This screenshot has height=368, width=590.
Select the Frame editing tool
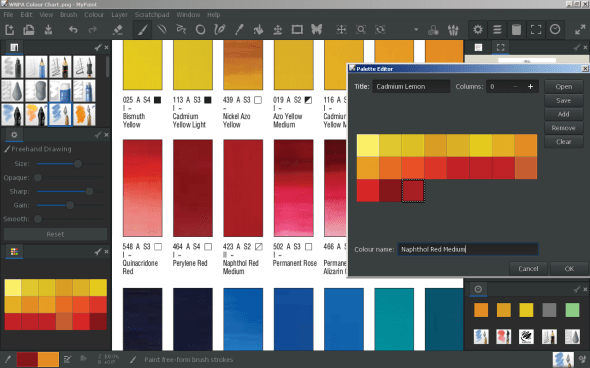[297, 30]
